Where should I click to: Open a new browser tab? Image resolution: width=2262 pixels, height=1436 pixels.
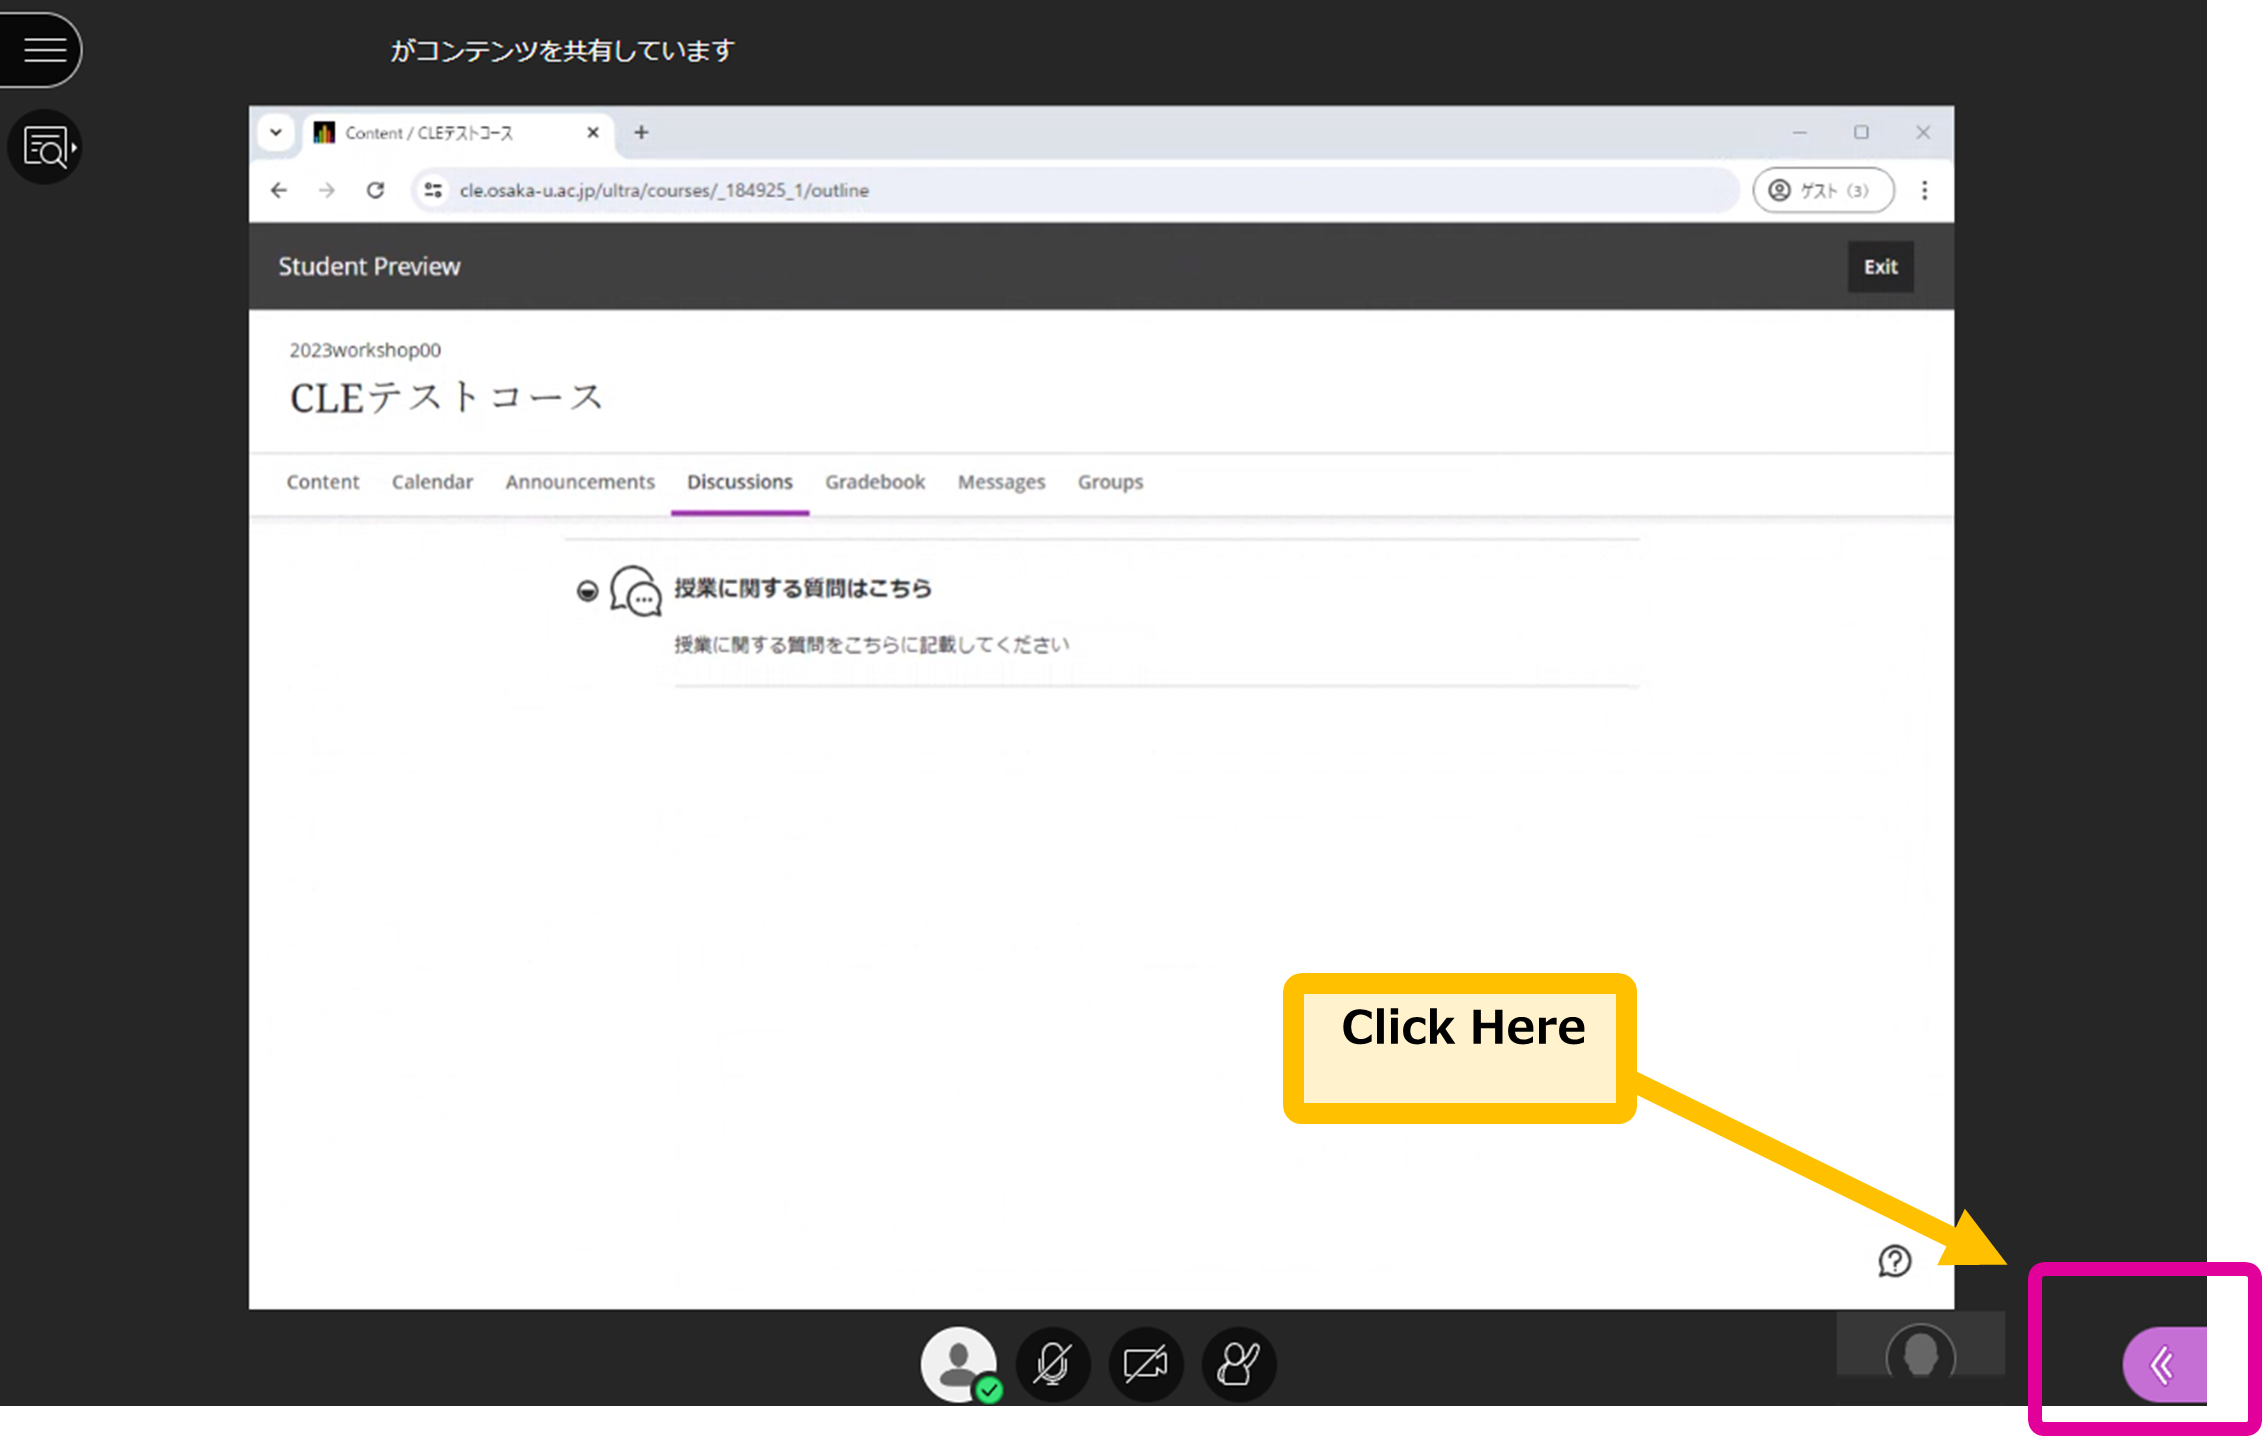tap(641, 132)
